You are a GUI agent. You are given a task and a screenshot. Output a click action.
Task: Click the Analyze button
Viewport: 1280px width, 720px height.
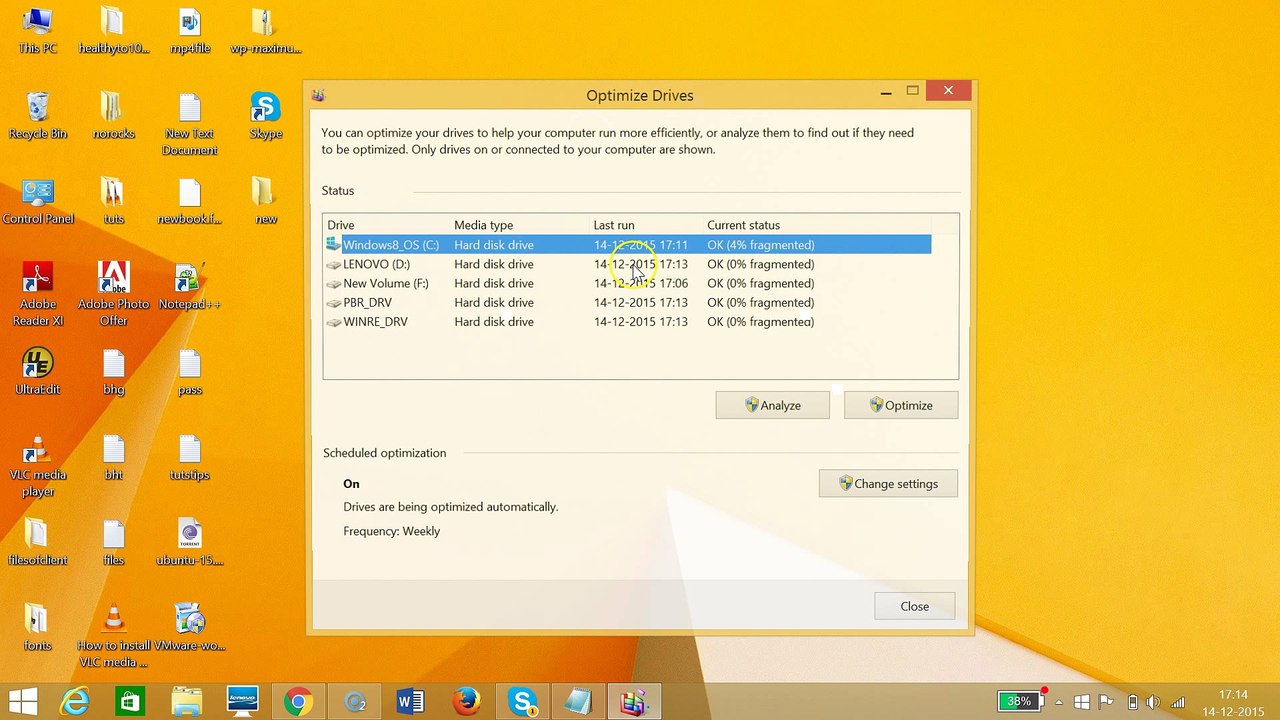point(772,405)
